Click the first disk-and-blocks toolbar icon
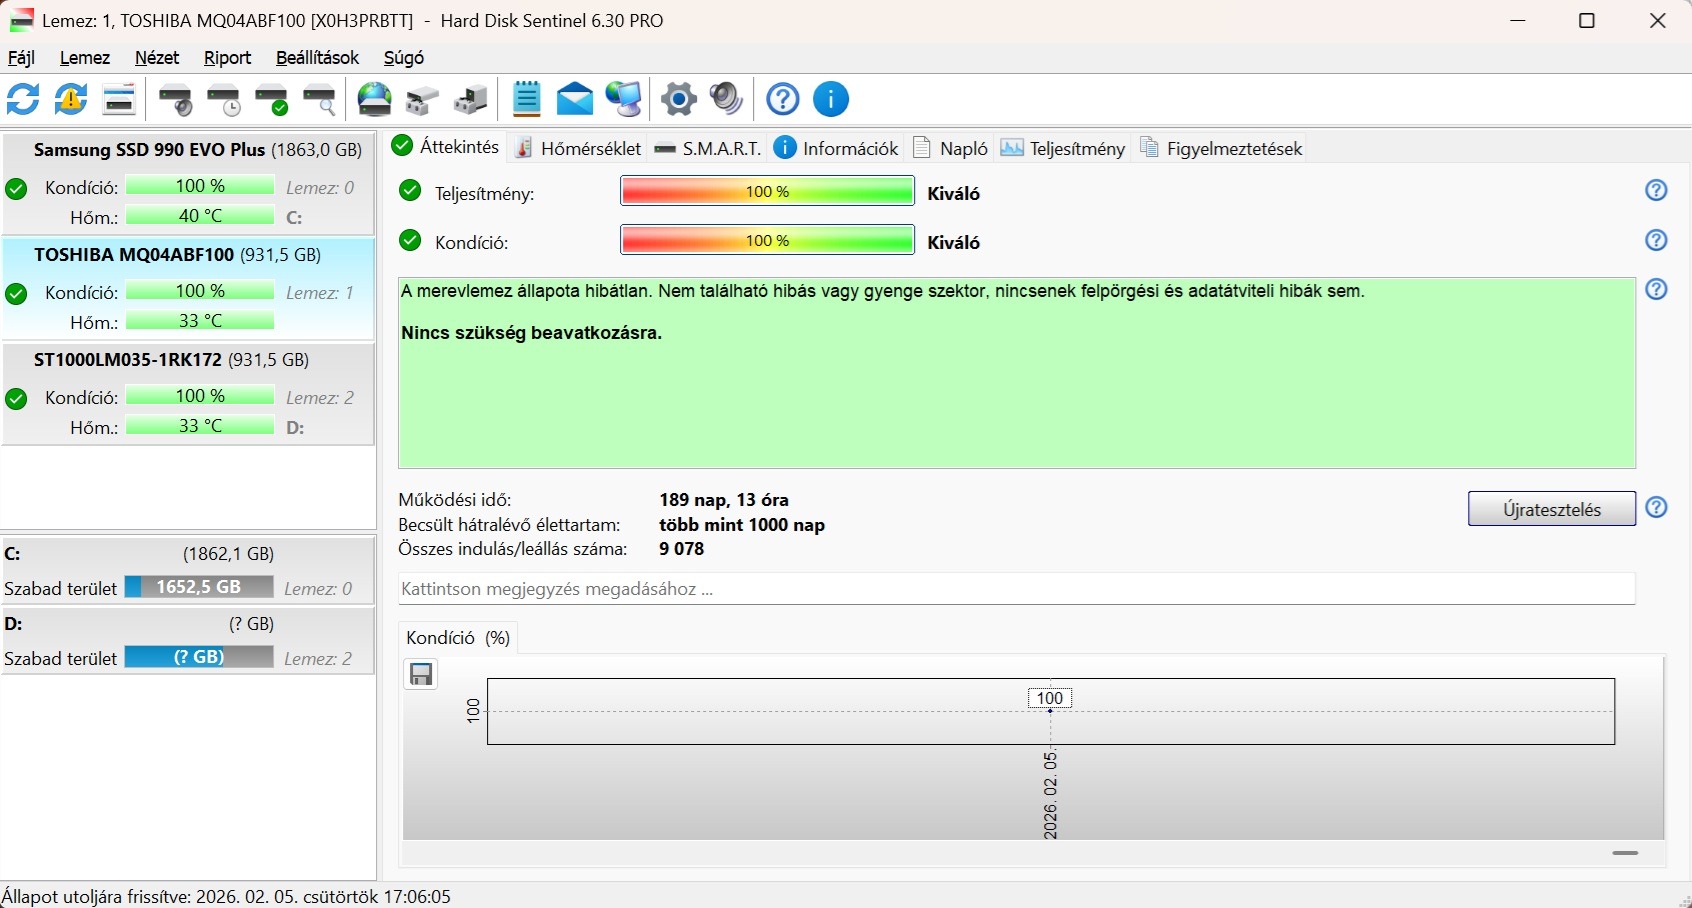The width and height of the screenshot is (1692, 908). click(423, 99)
